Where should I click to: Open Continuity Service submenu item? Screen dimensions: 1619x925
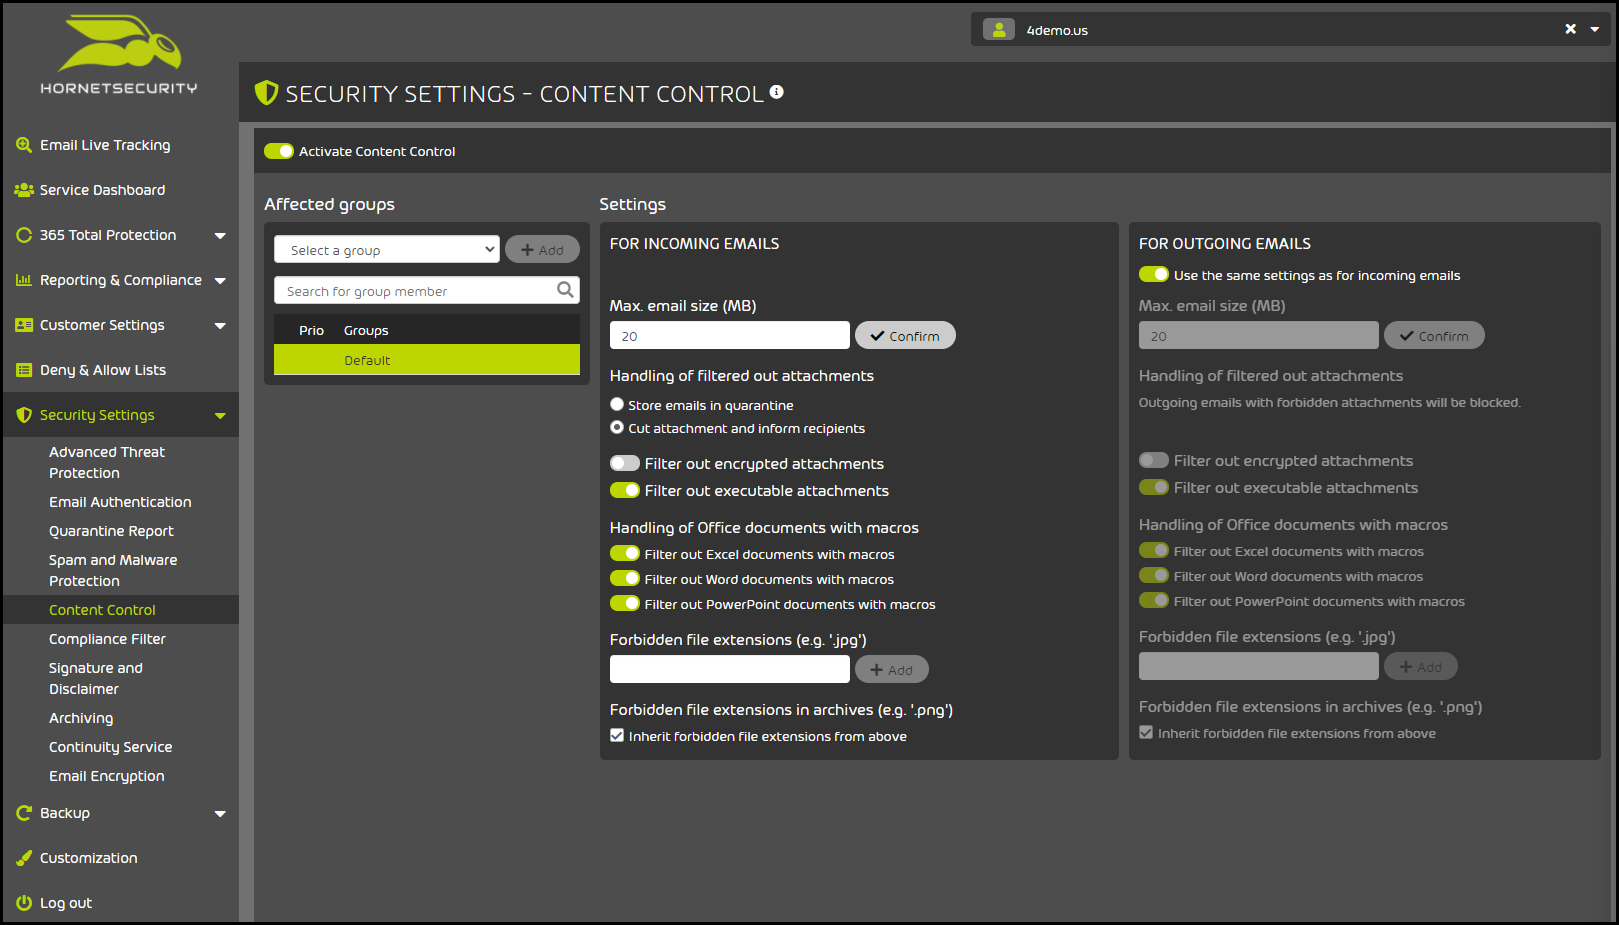pyautogui.click(x=110, y=747)
